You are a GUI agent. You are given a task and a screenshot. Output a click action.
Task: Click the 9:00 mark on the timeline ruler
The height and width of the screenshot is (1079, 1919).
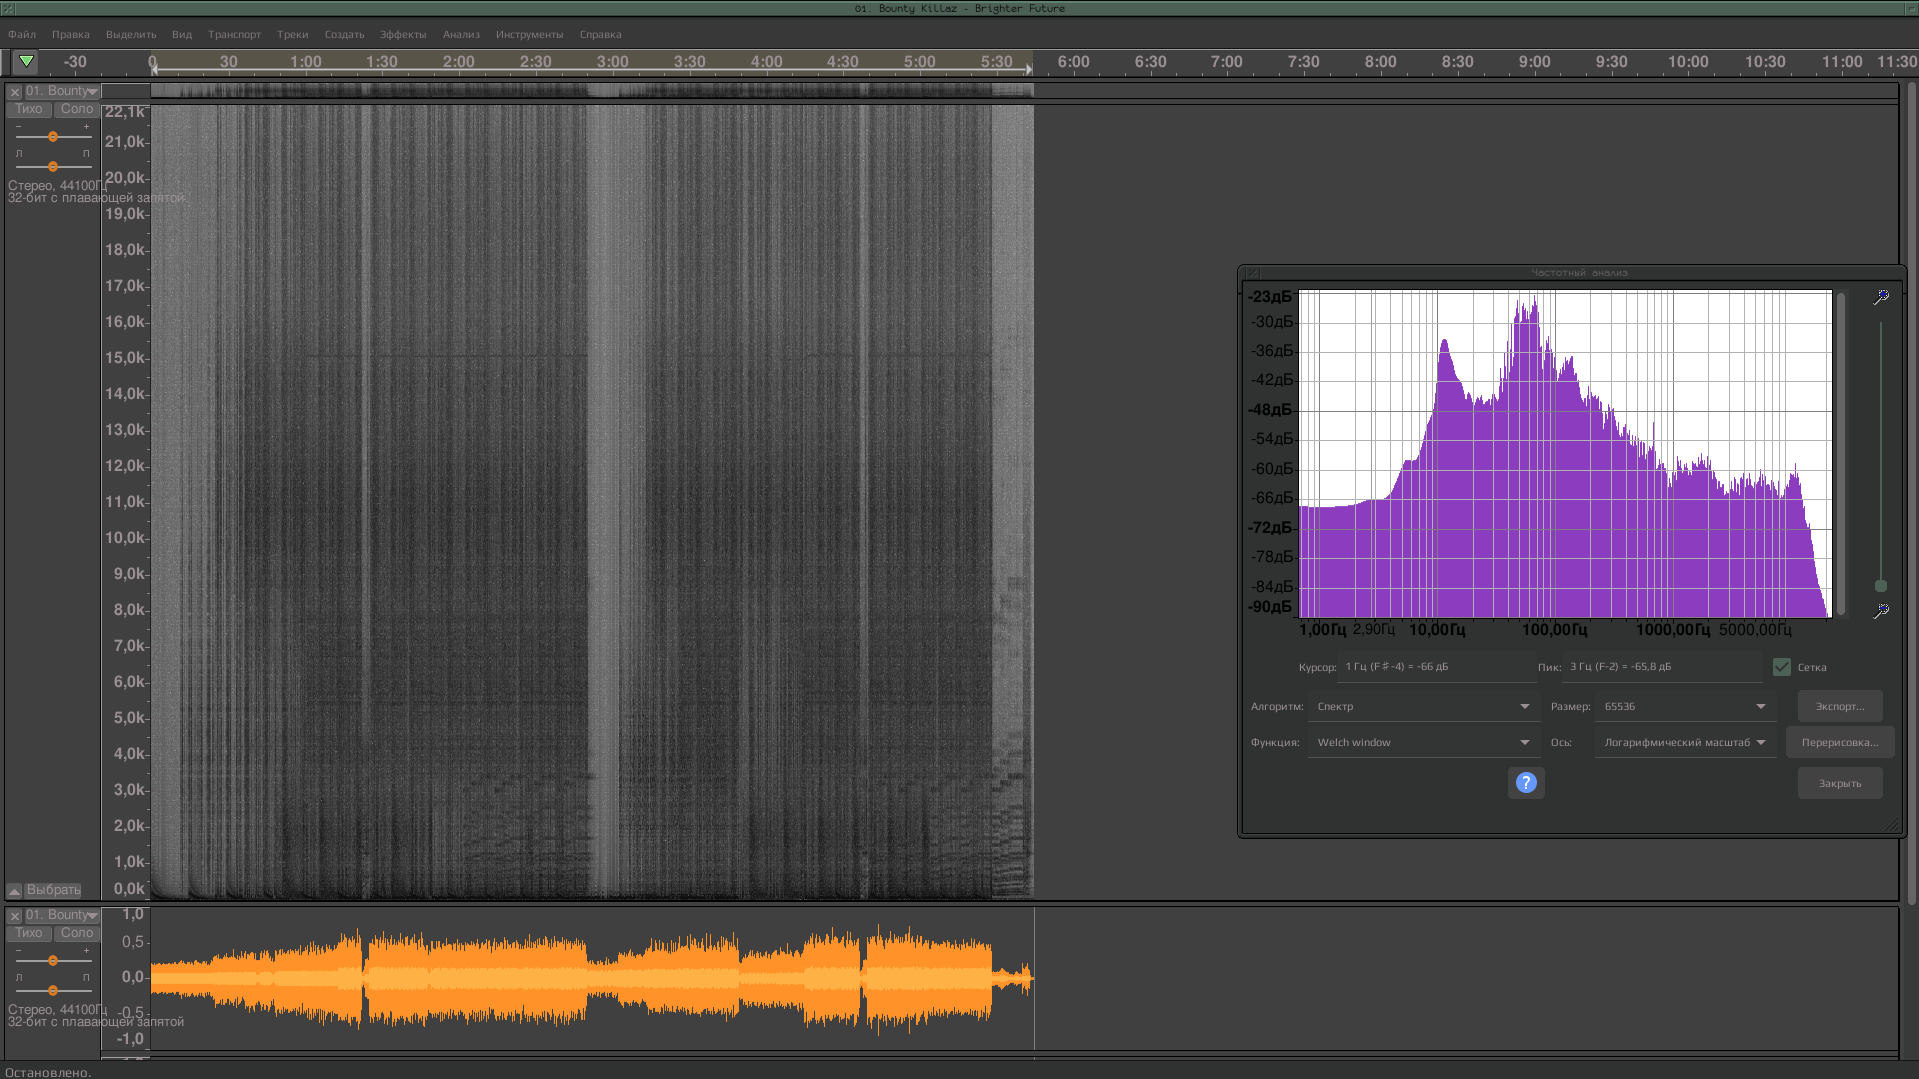[x=1534, y=62]
